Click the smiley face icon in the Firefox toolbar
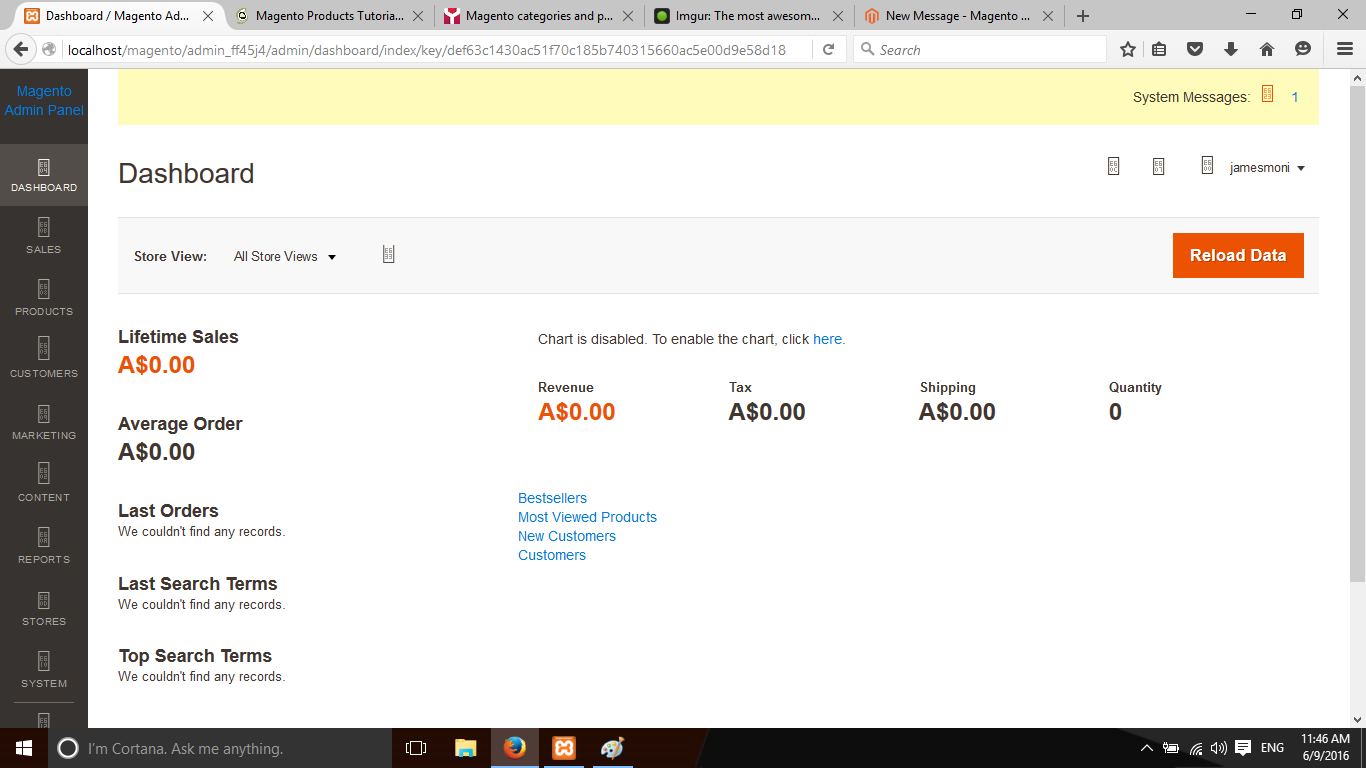Viewport: 1366px width, 768px height. (x=1303, y=49)
